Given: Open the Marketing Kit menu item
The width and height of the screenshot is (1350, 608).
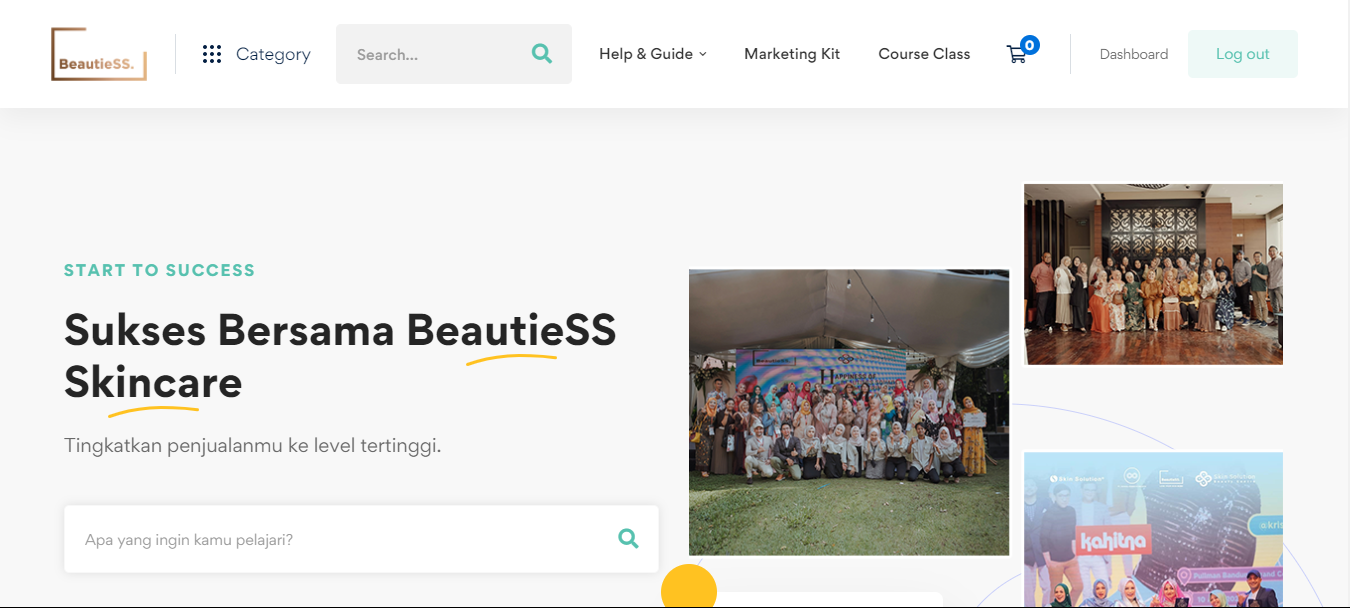Looking at the screenshot, I should click(x=792, y=54).
